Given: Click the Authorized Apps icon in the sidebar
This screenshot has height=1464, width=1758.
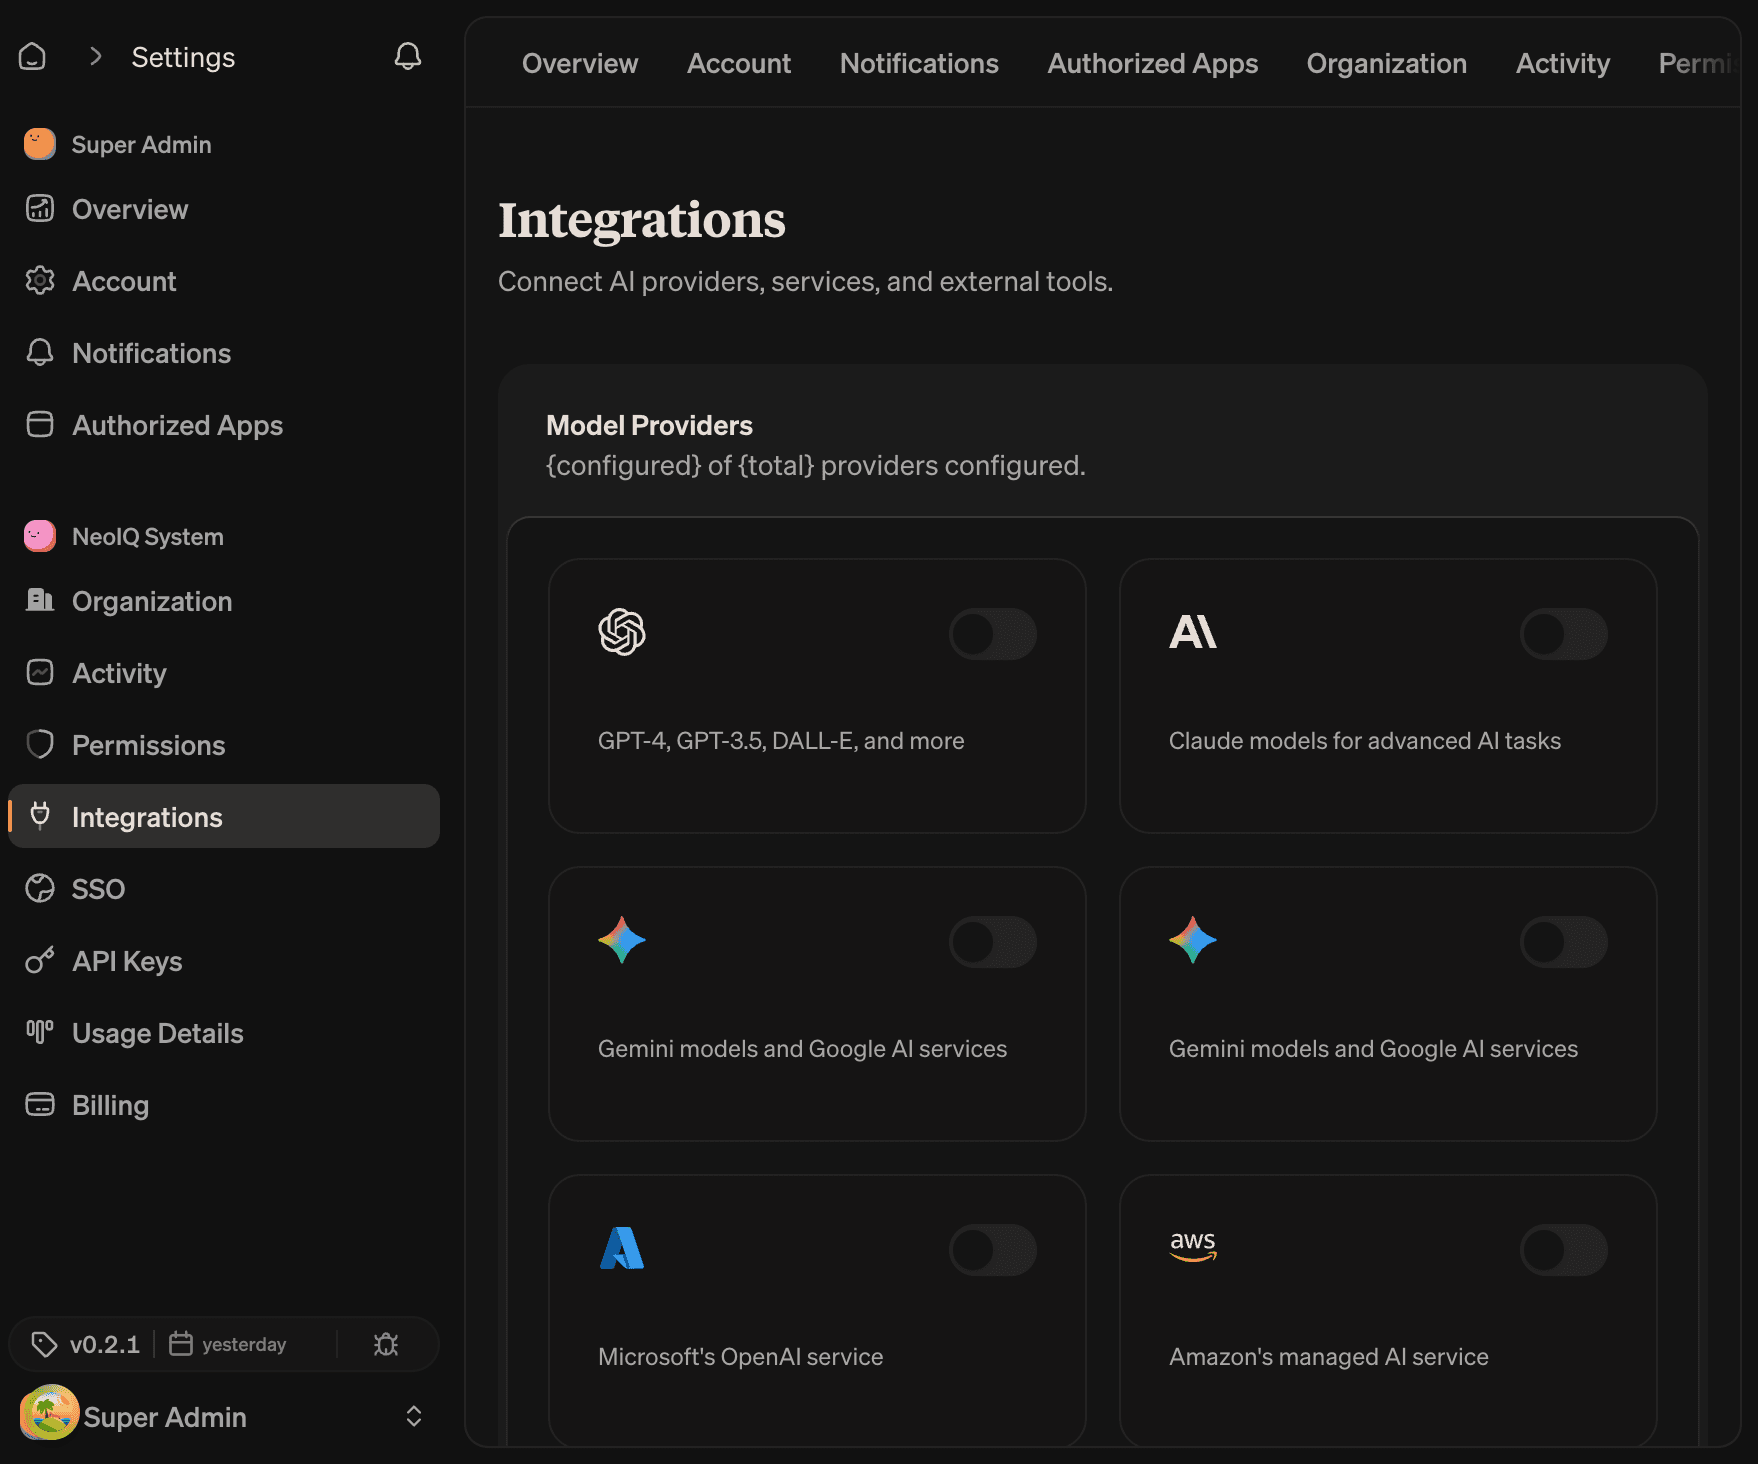Looking at the screenshot, I should 40,424.
